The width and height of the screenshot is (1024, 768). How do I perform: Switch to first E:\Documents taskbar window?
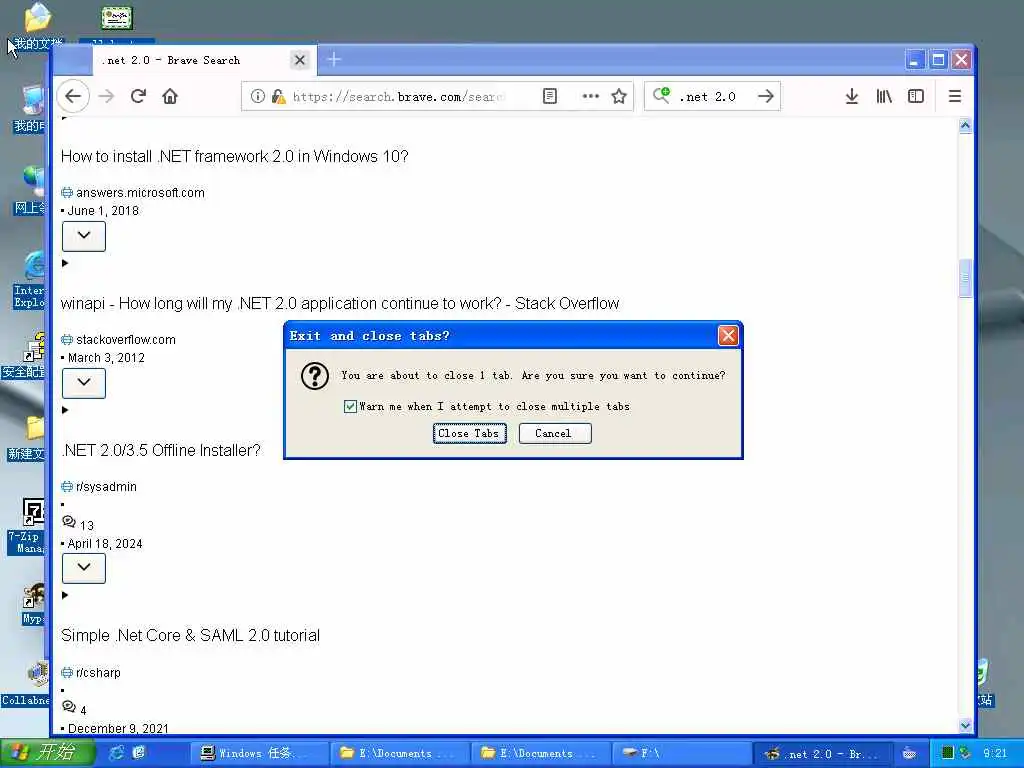coord(400,754)
